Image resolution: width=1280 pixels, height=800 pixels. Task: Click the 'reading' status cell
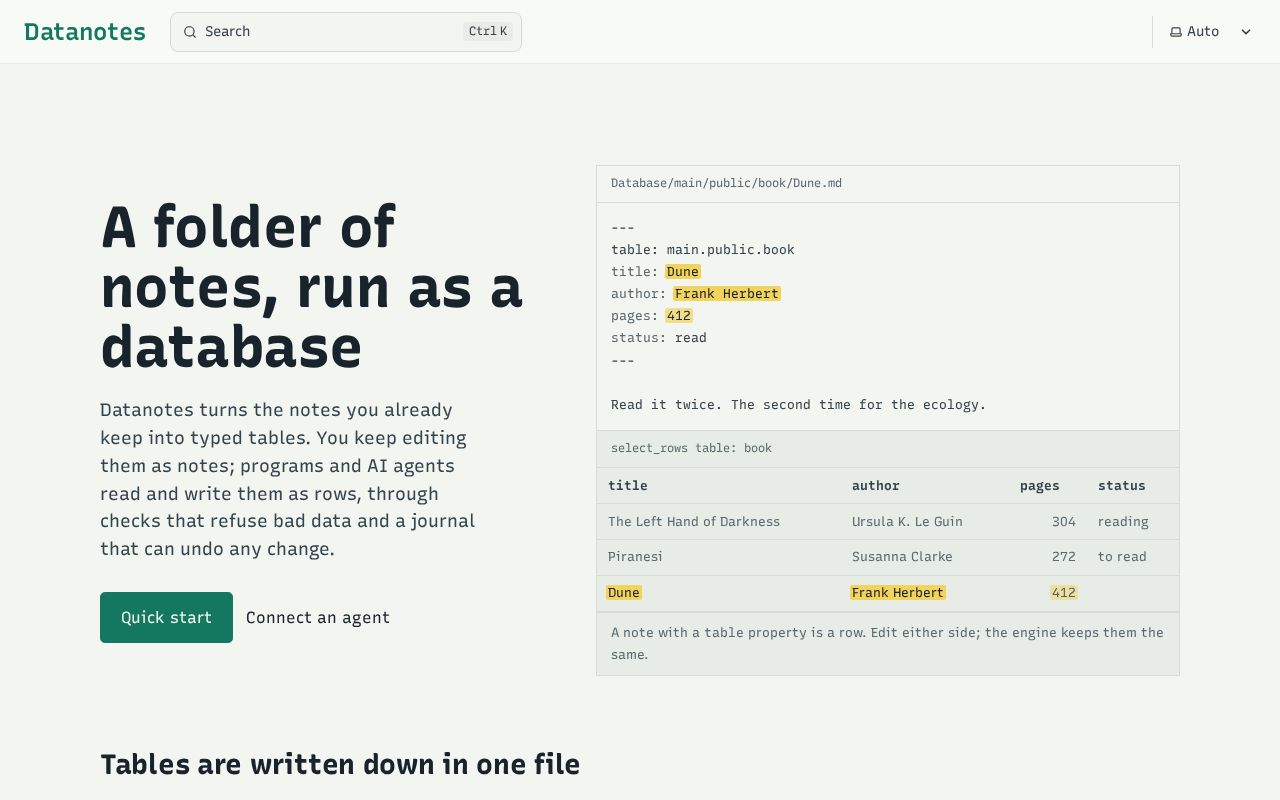[1123, 522]
